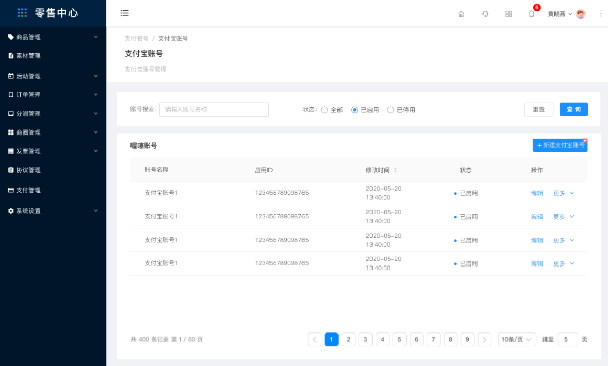This screenshot has height=366, width=608.
Task: Go to pagination page 7
Action: 433,339
